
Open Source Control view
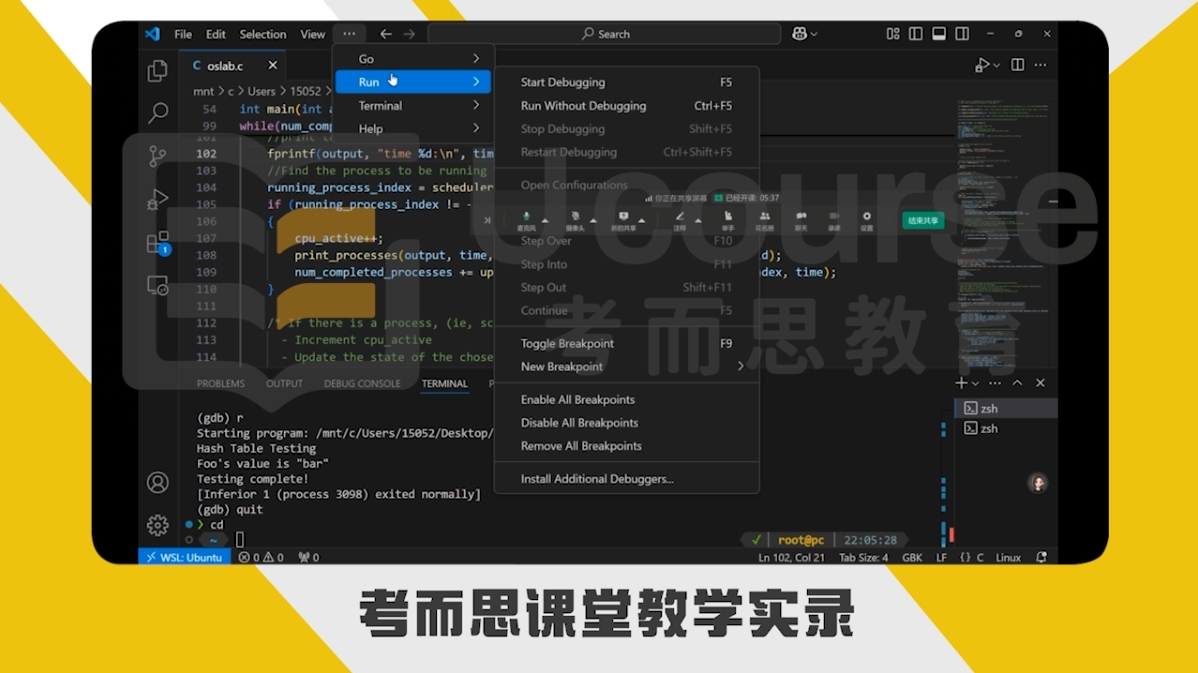(x=157, y=156)
